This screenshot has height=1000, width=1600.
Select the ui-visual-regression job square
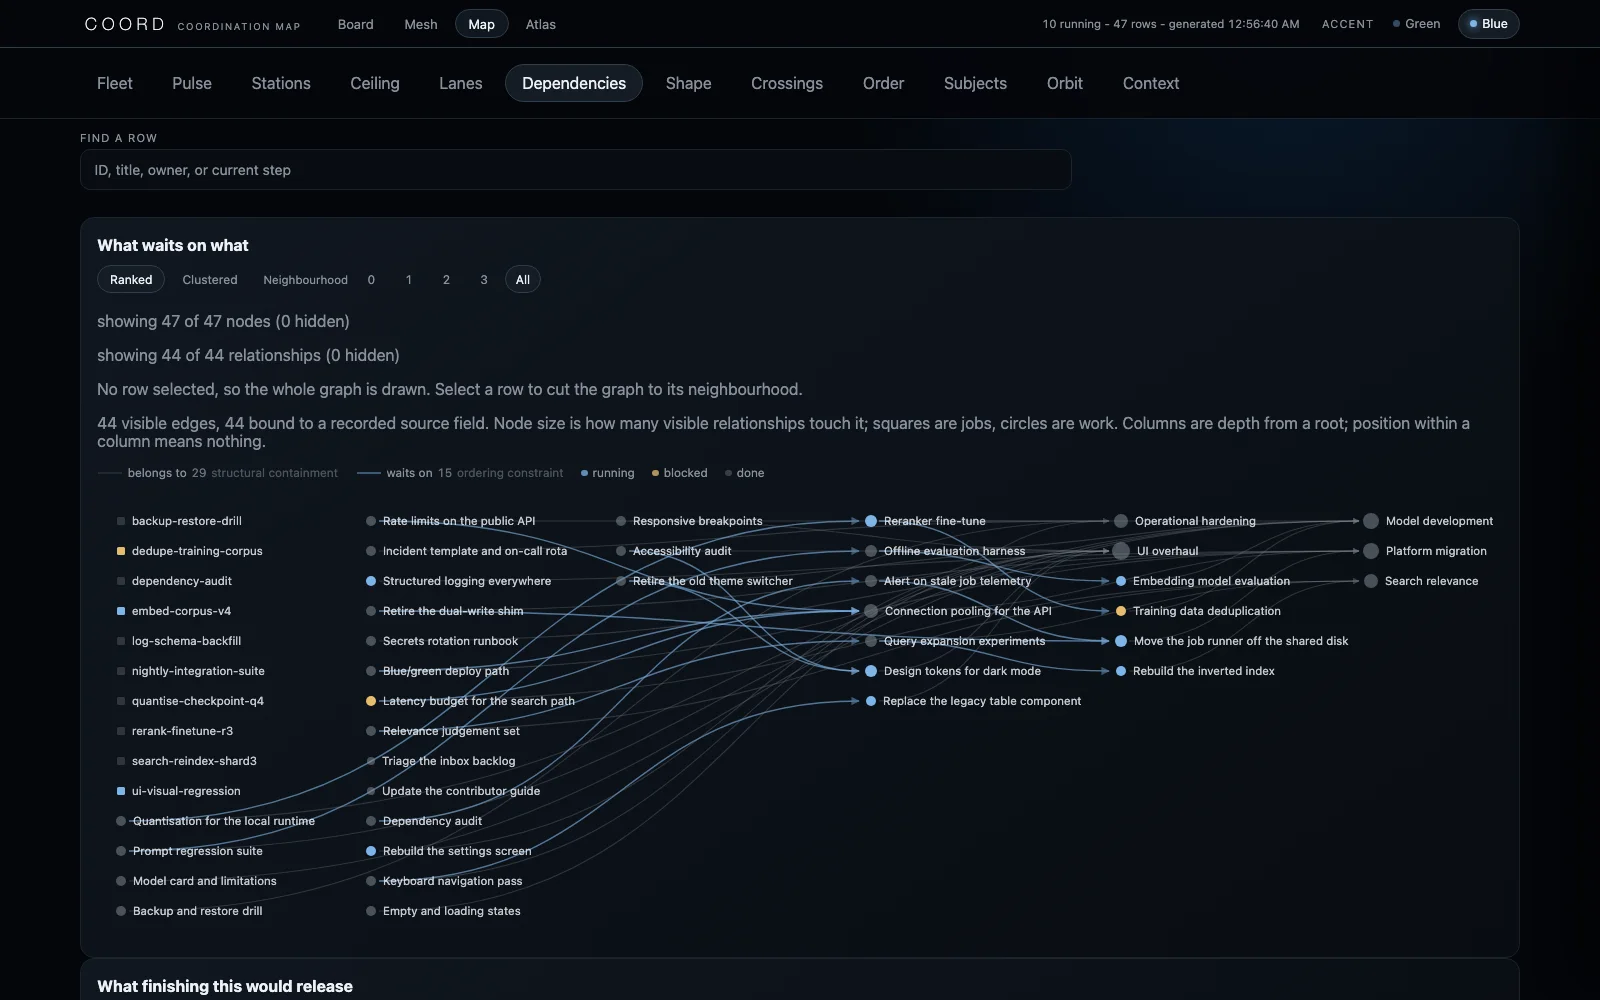pos(121,791)
